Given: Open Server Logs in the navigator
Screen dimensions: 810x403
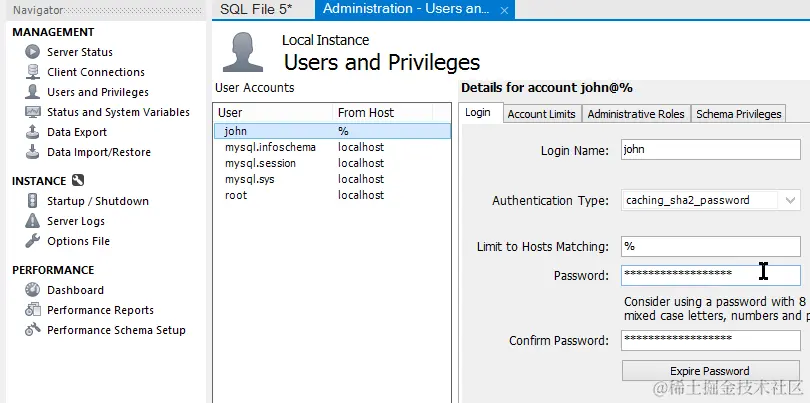Looking at the screenshot, I should coord(76,221).
